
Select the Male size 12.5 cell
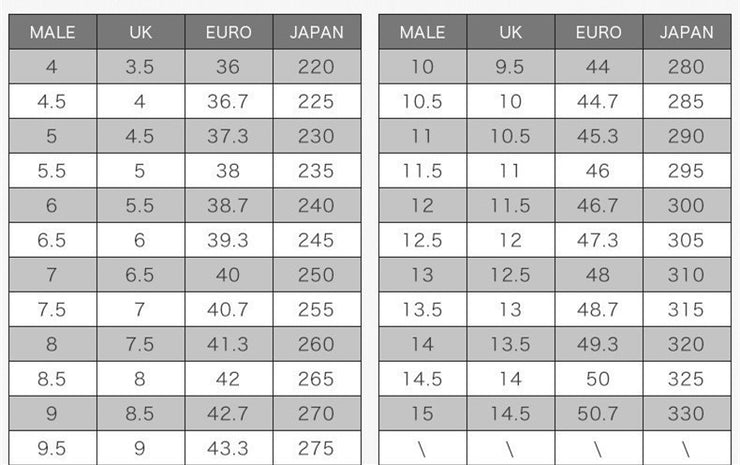click(x=422, y=241)
